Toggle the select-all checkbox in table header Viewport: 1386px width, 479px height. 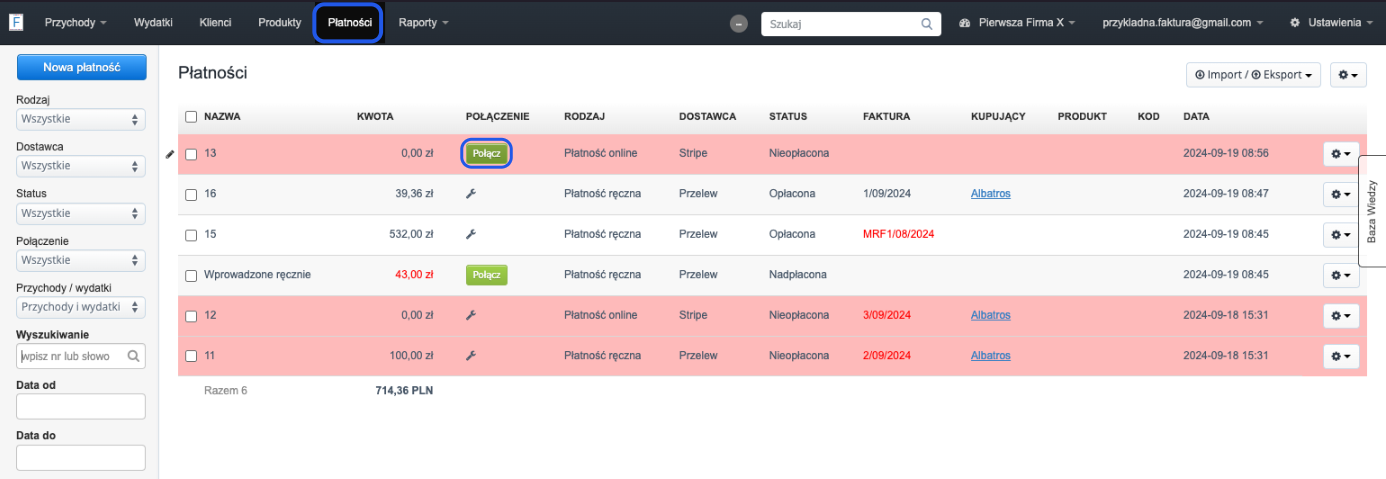[x=191, y=116]
